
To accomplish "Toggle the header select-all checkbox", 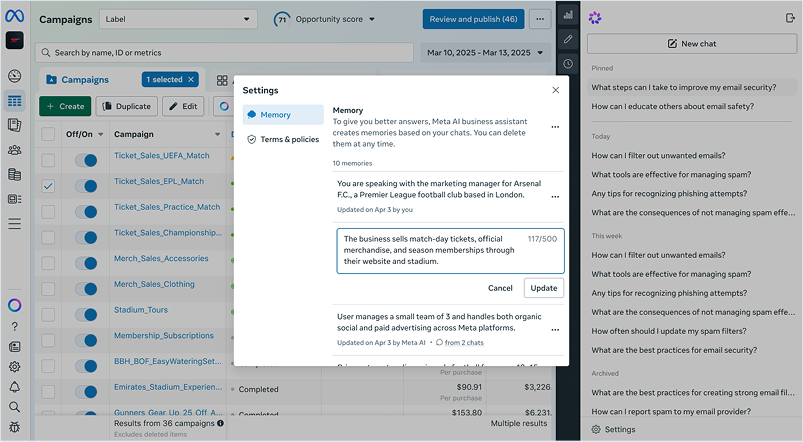I will [x=48, y=134].
